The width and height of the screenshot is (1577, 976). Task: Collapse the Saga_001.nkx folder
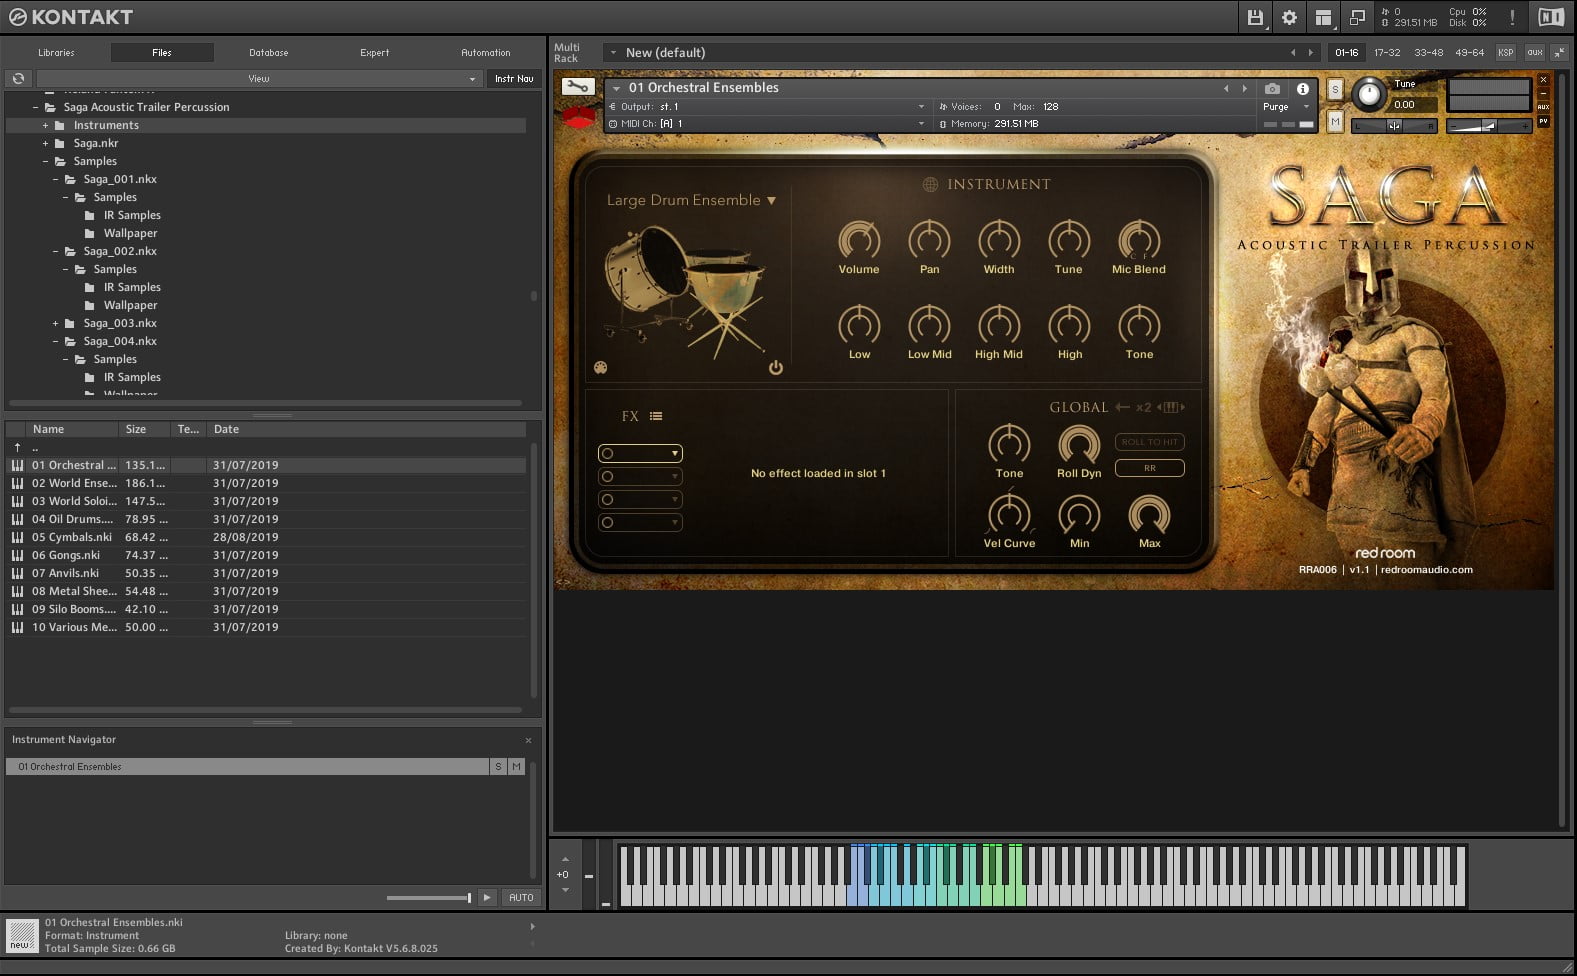[55, 179]
